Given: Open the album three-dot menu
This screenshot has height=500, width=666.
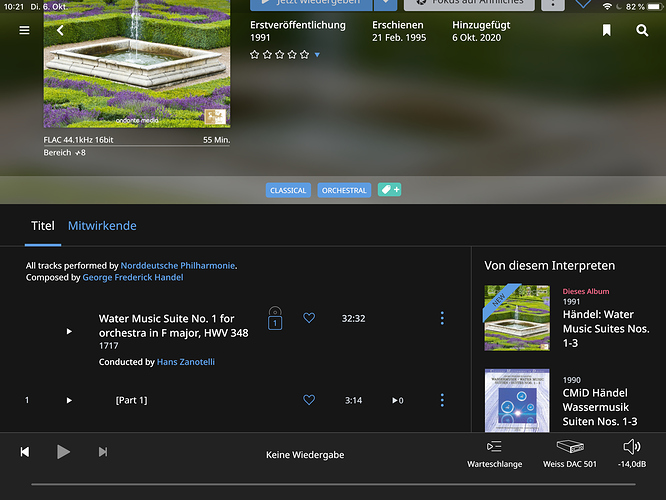Looking at the screenshot, I should (x=553, y=4).
